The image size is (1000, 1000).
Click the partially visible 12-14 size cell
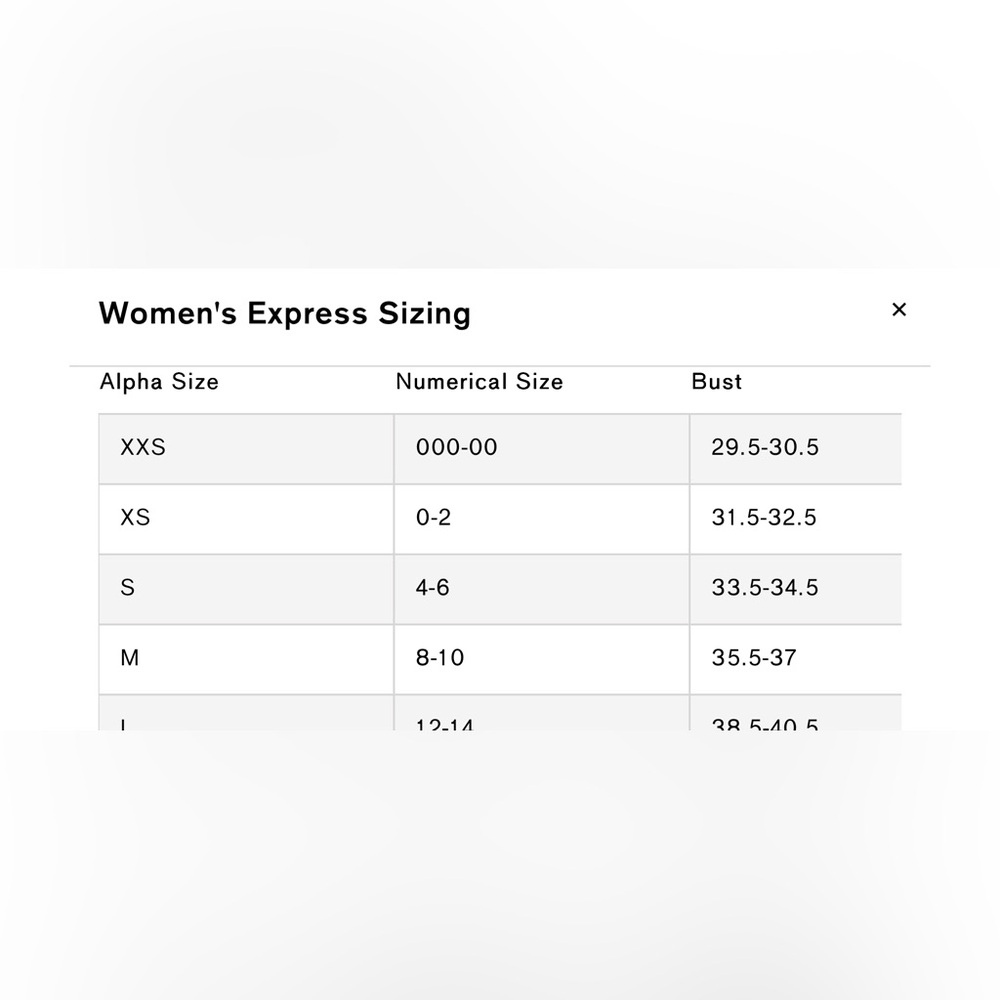[541, 713]
